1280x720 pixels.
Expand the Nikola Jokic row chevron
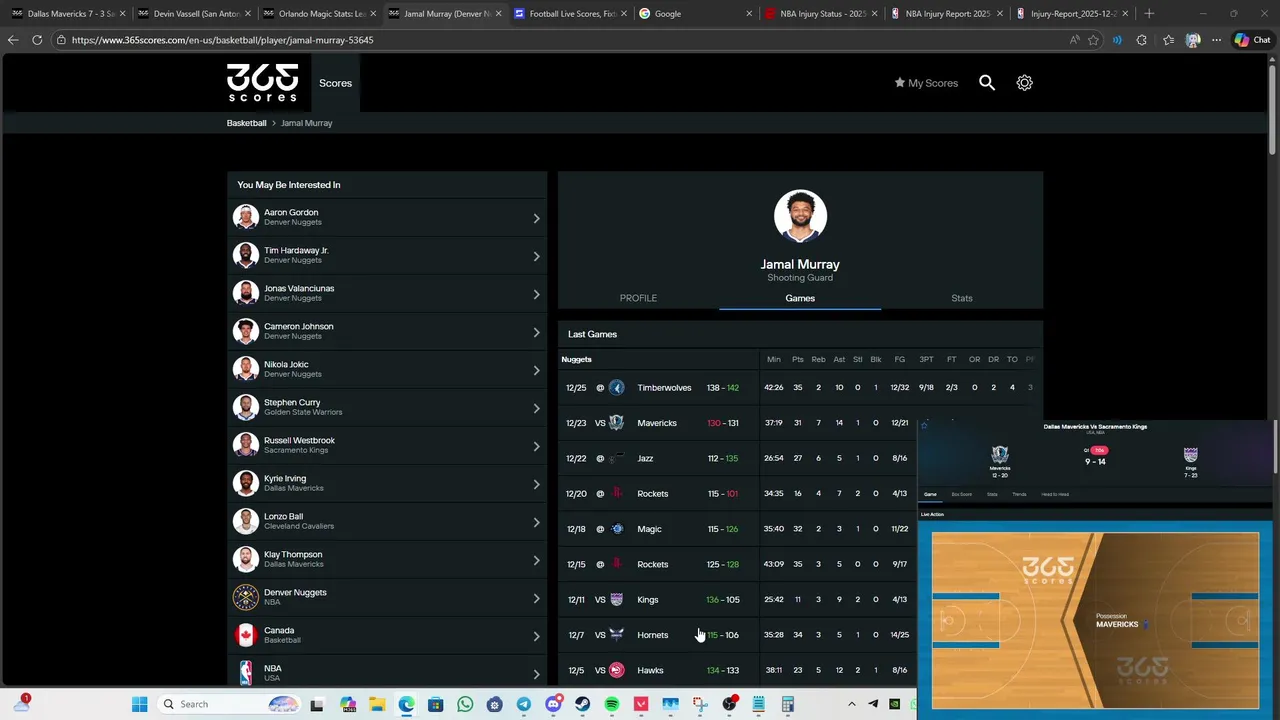pos(536,370)
